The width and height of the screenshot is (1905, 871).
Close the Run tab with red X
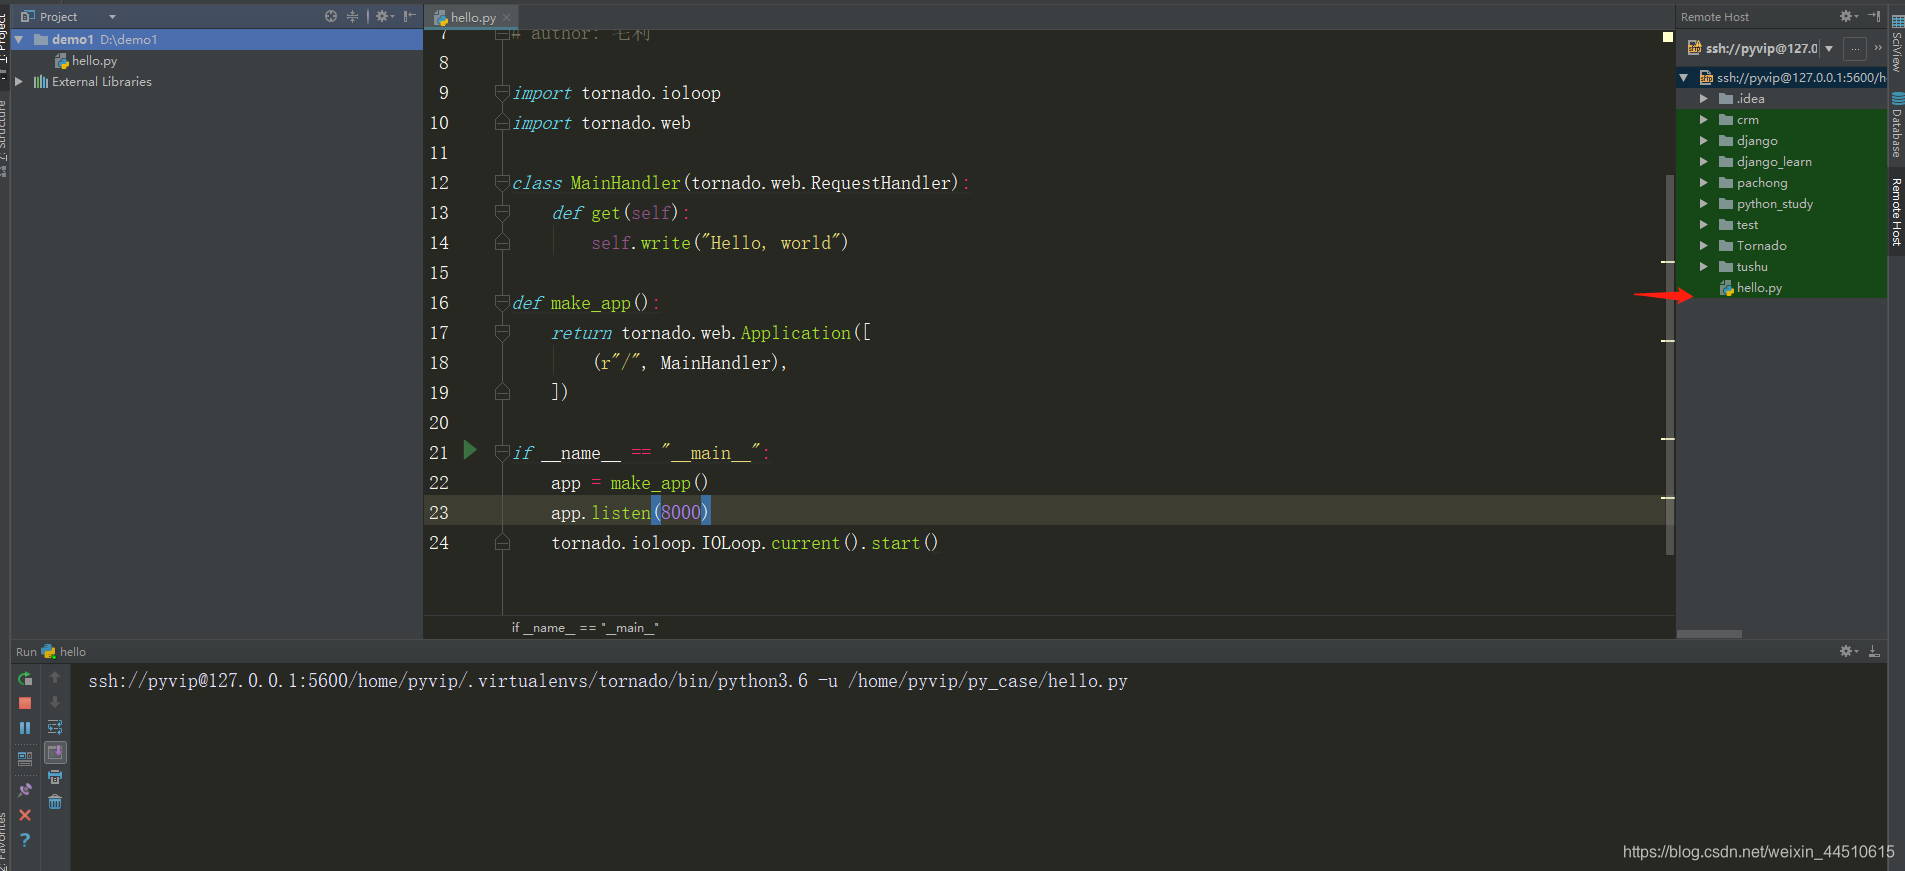tap(25, 815)
